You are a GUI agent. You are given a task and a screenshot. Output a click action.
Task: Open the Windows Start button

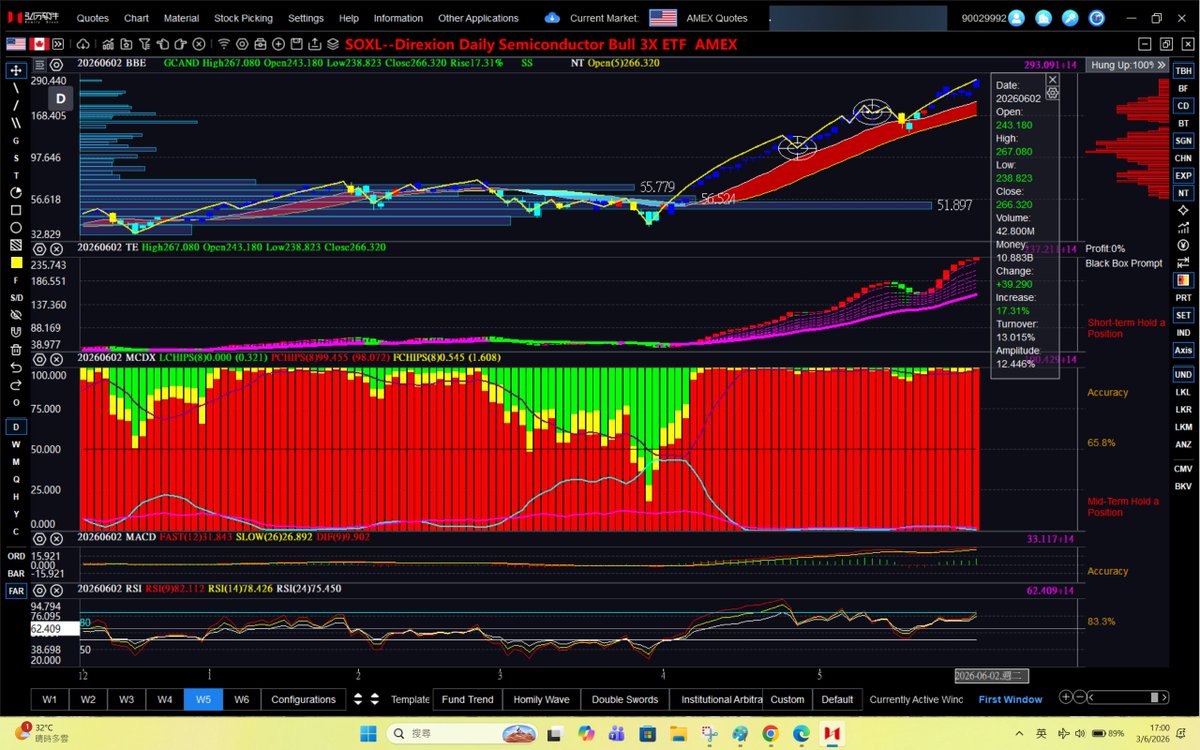coord(369,734)
